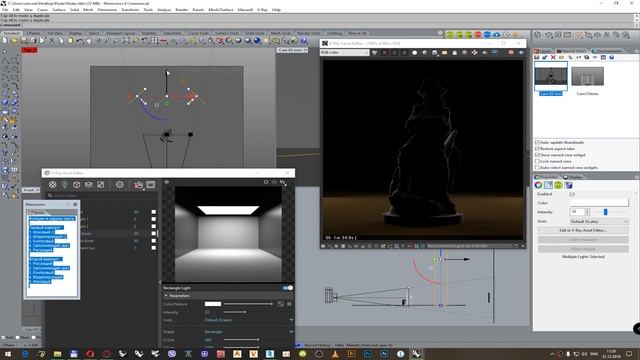Select the Pan hand tool in the Standard toolbar

tap(89, 40)
